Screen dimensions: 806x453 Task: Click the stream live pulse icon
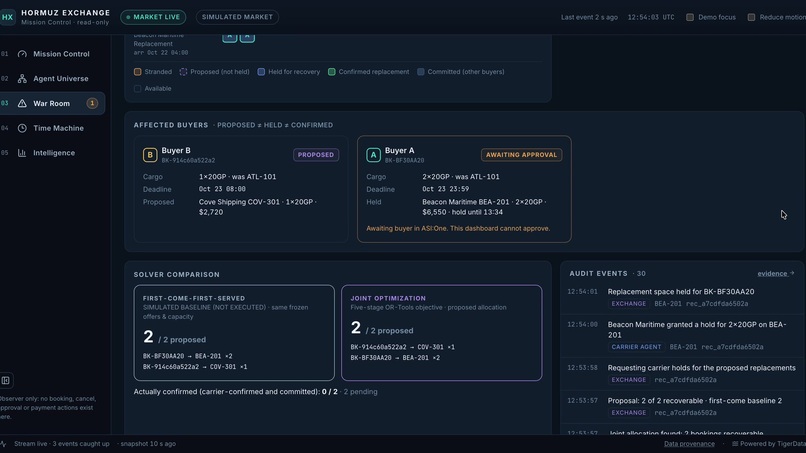tap(3, 444)
